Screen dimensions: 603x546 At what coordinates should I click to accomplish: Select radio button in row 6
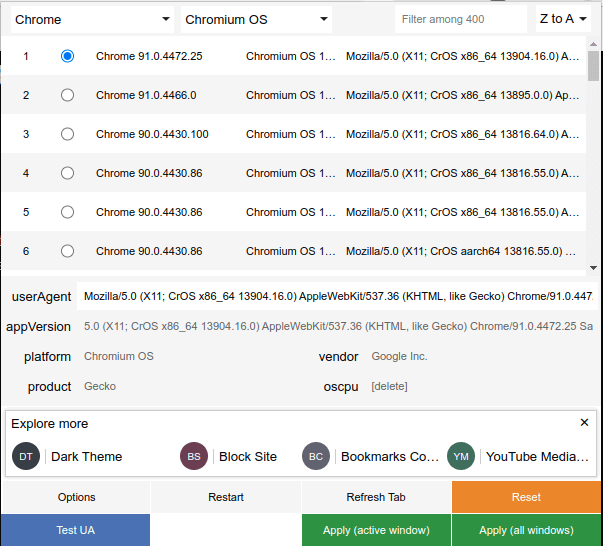point(67,251)
